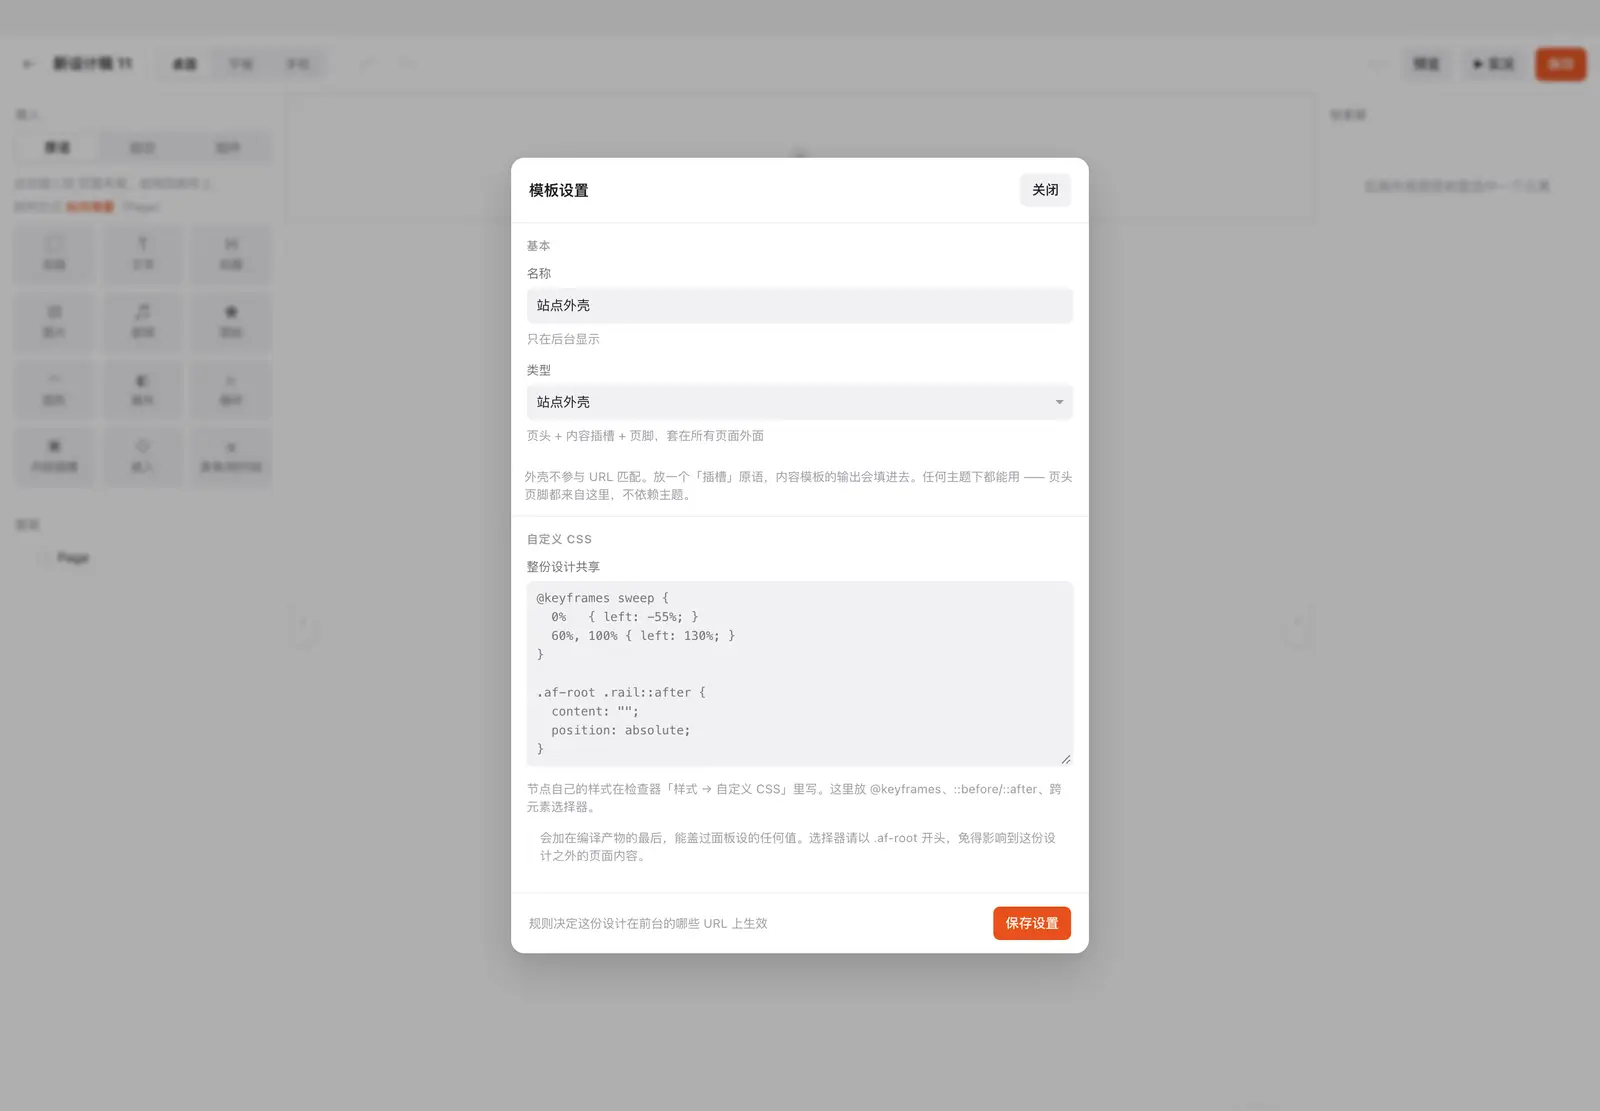Click the 名称 field containing 站点外壳
This screenshot has width=1600, height=1111.
click(x=799, y=306)
